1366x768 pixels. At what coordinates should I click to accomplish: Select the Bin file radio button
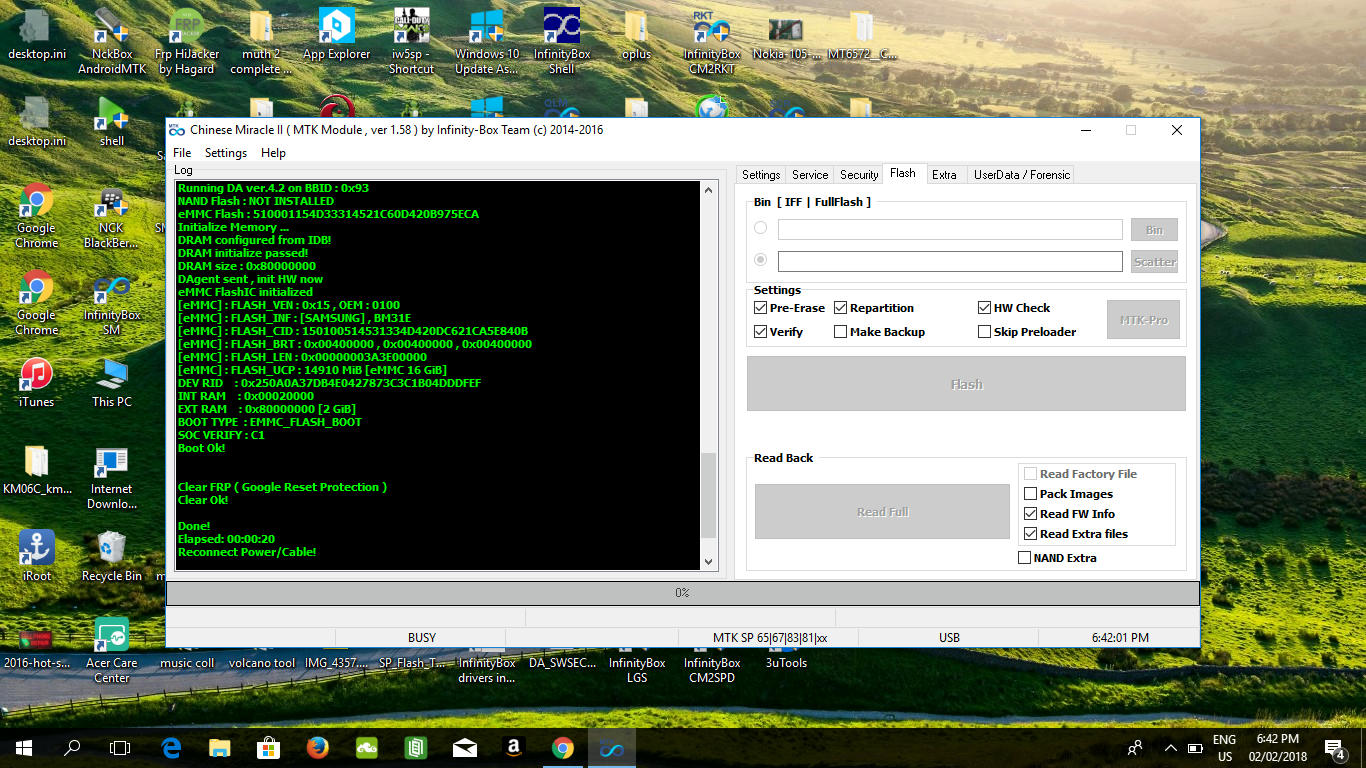coord(761,229)
